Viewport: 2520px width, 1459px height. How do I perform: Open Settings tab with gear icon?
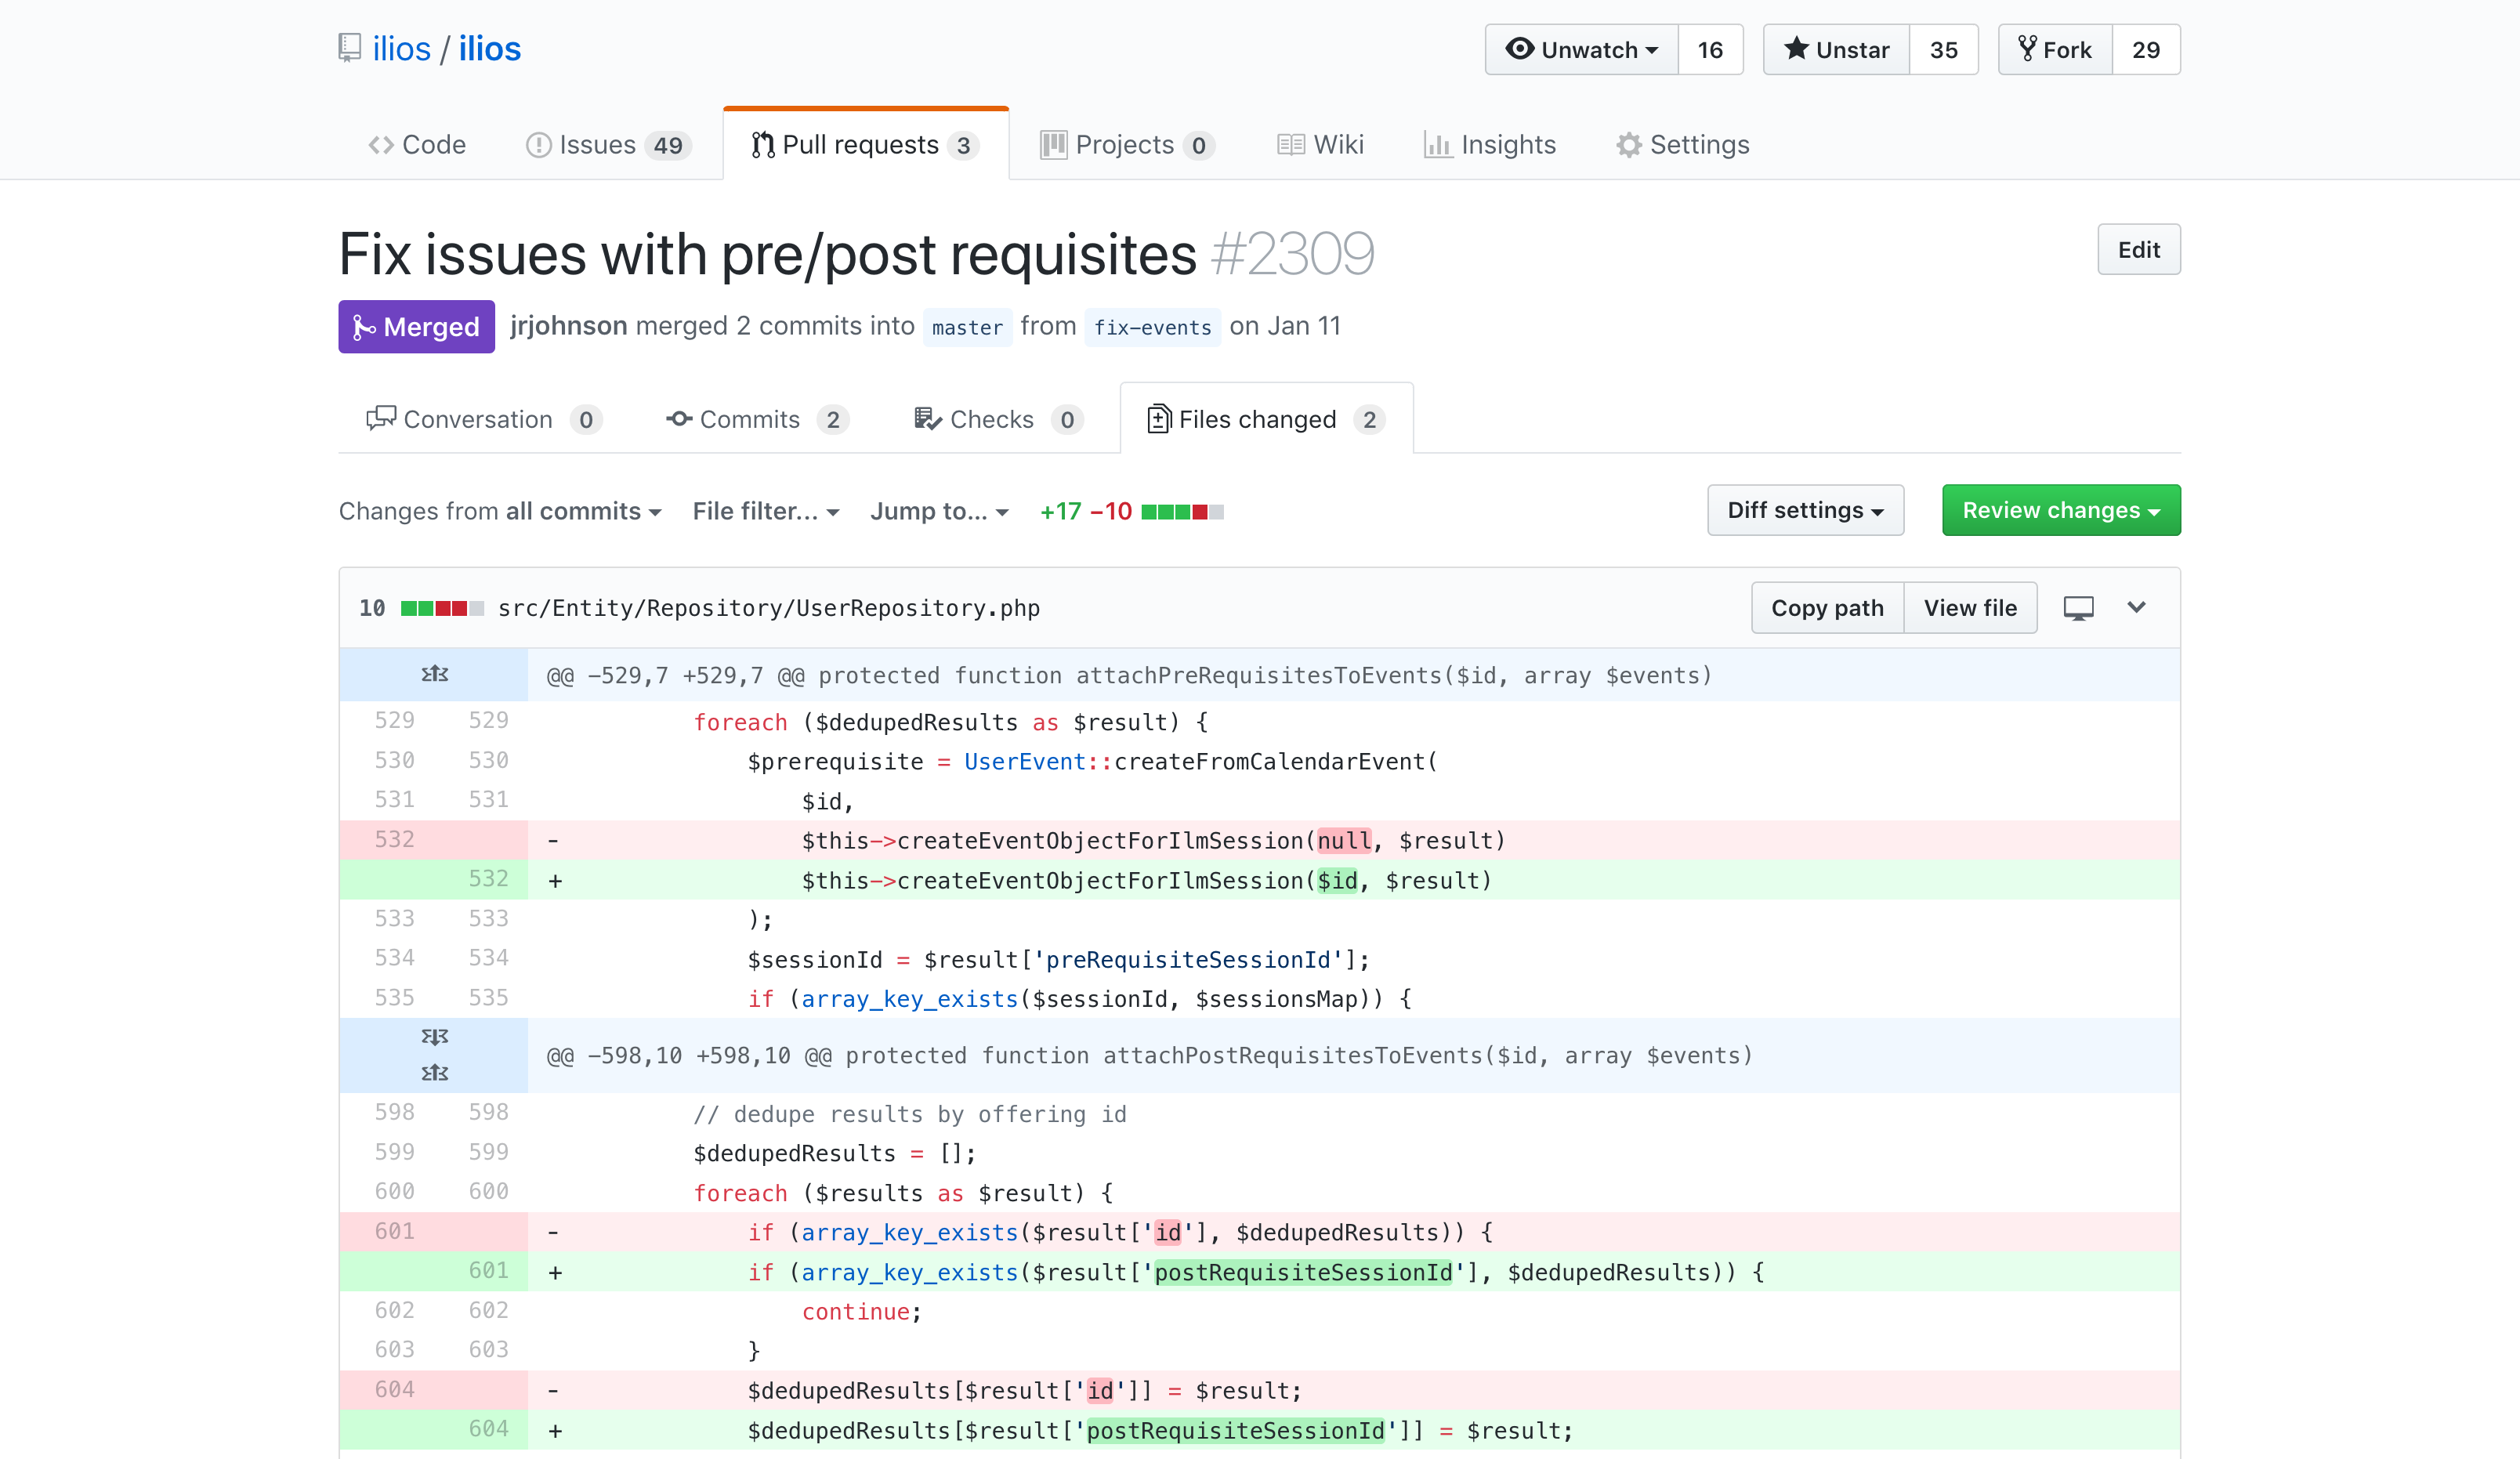(x=1683, y=145)
